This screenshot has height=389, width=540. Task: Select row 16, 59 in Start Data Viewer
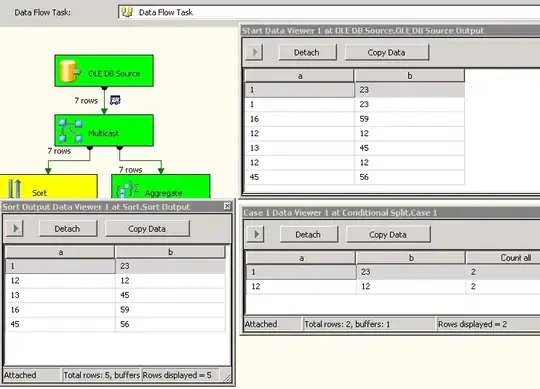pos(355,119)
